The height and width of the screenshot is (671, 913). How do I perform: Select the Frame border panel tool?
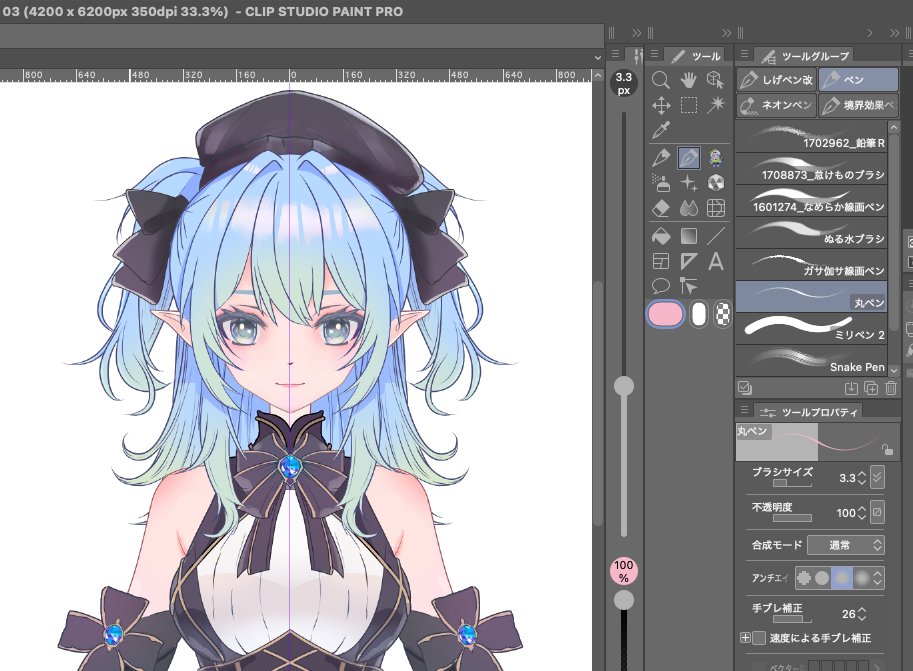pyautogui.click(x=660, y=261)
